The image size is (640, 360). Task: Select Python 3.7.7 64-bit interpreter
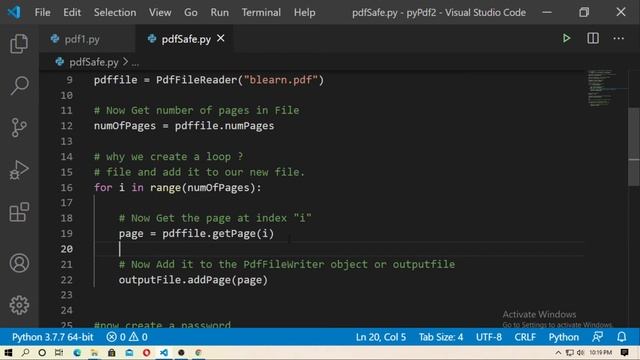point(53,337)
